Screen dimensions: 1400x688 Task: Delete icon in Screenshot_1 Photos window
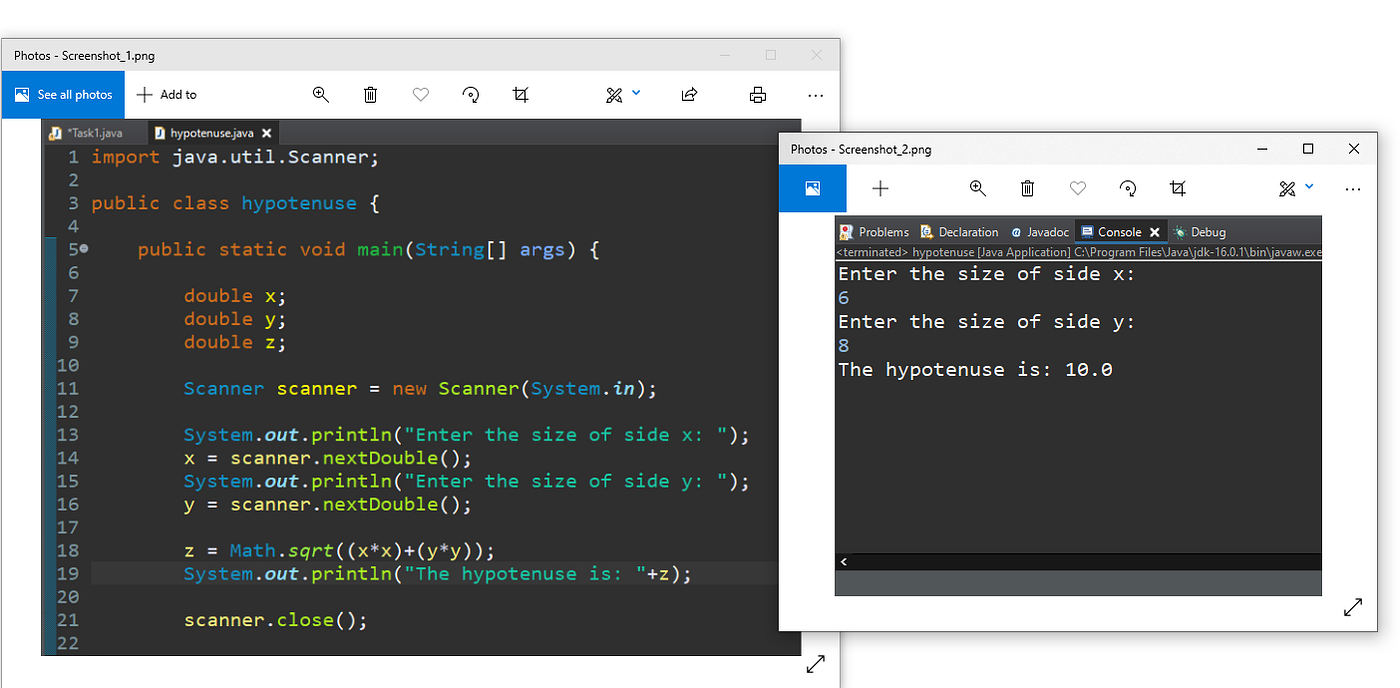click(370, 95)
